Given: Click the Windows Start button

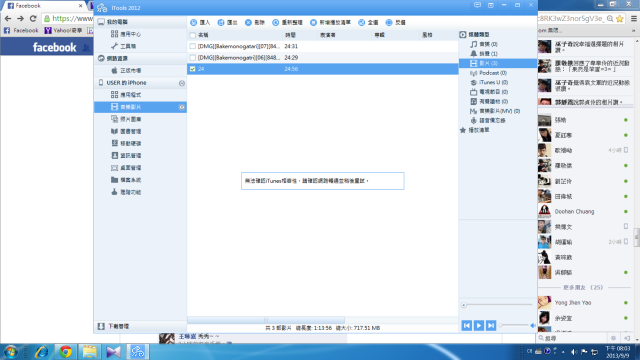Looking at the screenshot, I should [10, 352].
